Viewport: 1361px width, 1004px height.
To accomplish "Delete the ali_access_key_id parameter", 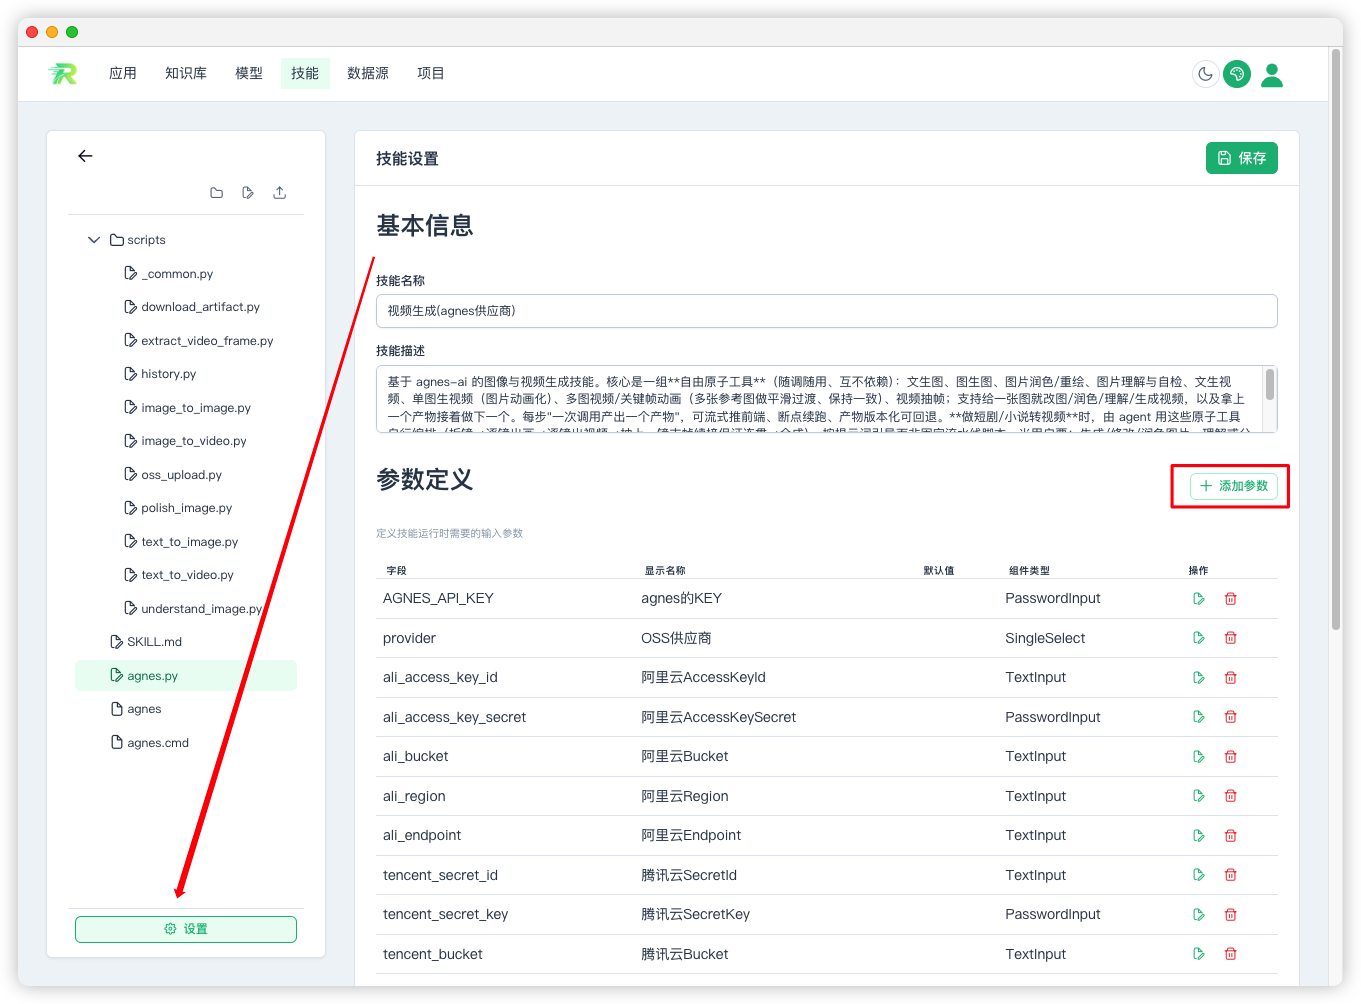I will [1231, 678].
